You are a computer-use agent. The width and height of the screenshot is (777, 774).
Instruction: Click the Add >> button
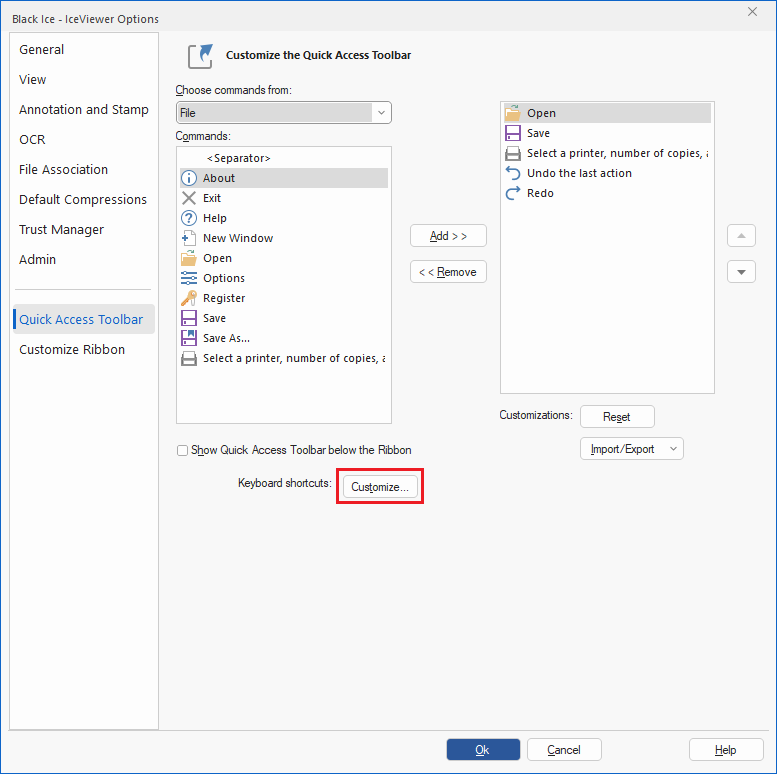(448, 236)
